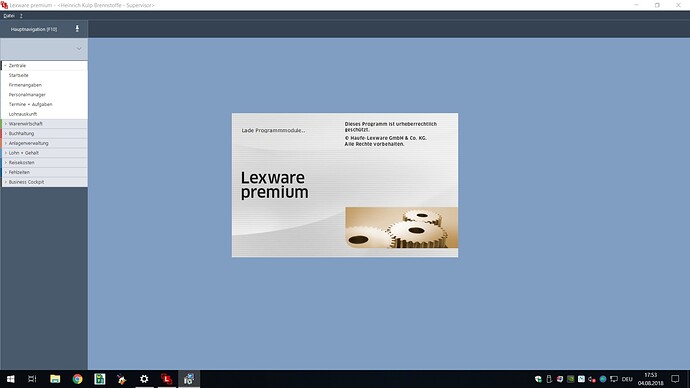Switch to red Lexware taskbar icon
Image resolution: width=690 pixels, height=388 pixels.
tap(166, 379)
